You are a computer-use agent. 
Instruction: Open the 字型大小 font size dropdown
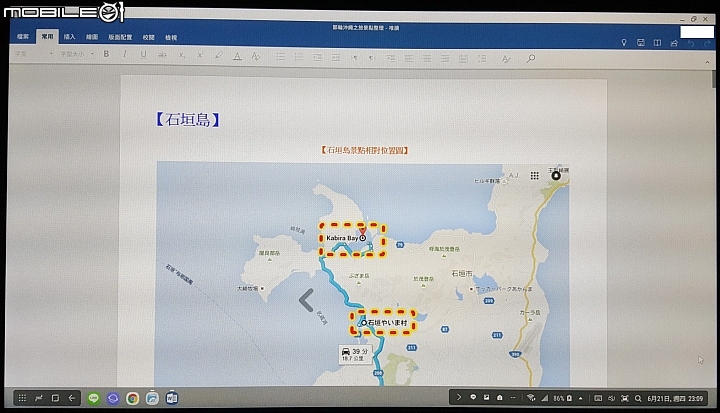77,54
